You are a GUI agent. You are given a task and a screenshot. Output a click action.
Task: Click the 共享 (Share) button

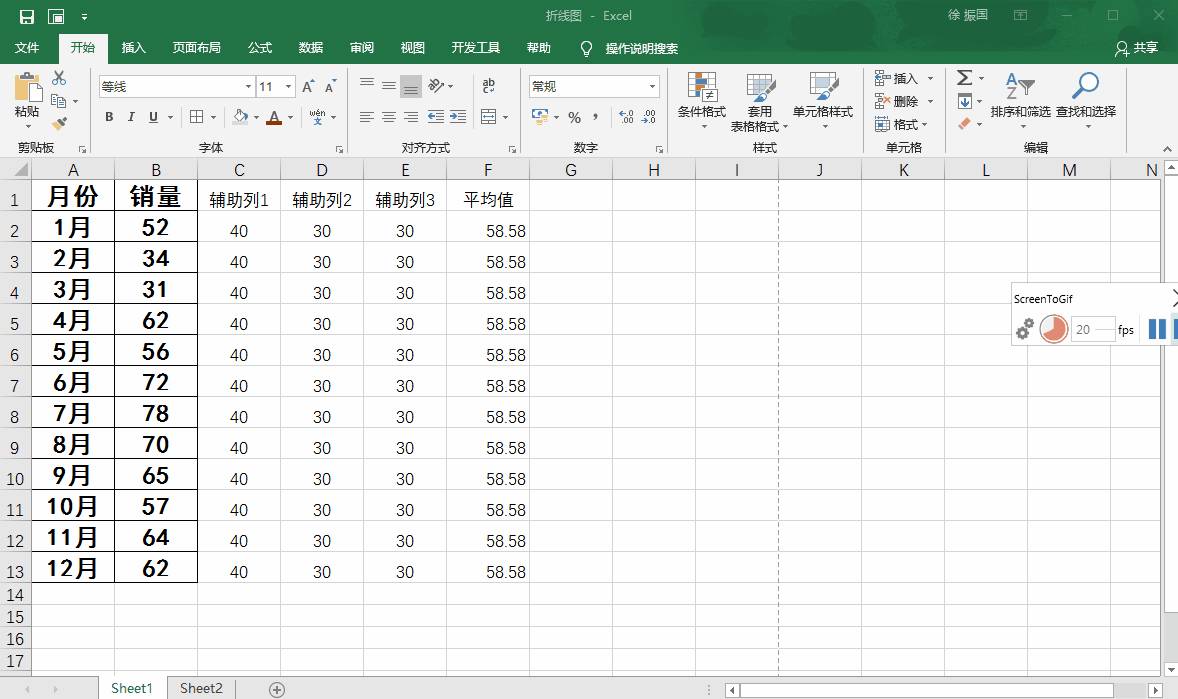click(x=1136, y=48)
